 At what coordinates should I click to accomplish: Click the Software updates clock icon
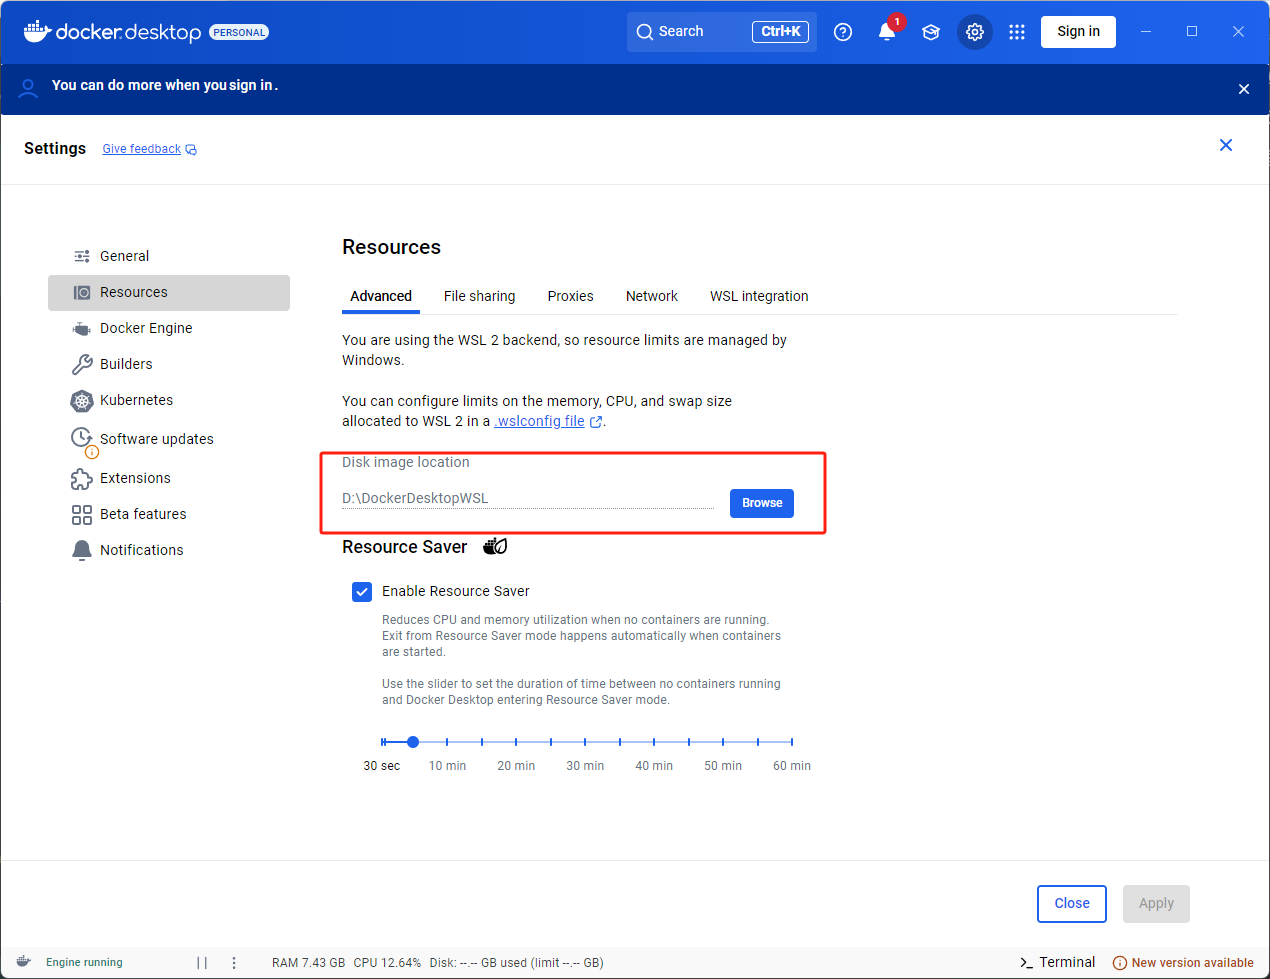(82, 438)
